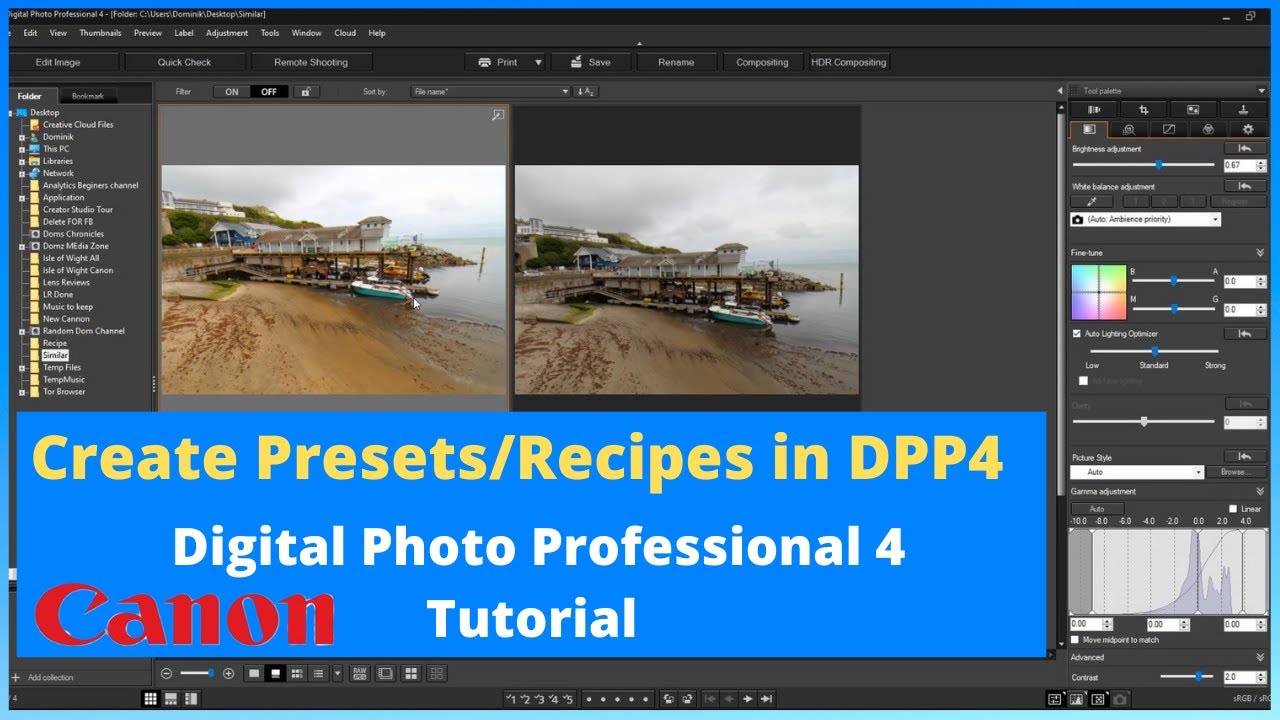1280x720 pixels.
Task: Enable Move midpoint to match checkbox
Action: click(1076, 640)
